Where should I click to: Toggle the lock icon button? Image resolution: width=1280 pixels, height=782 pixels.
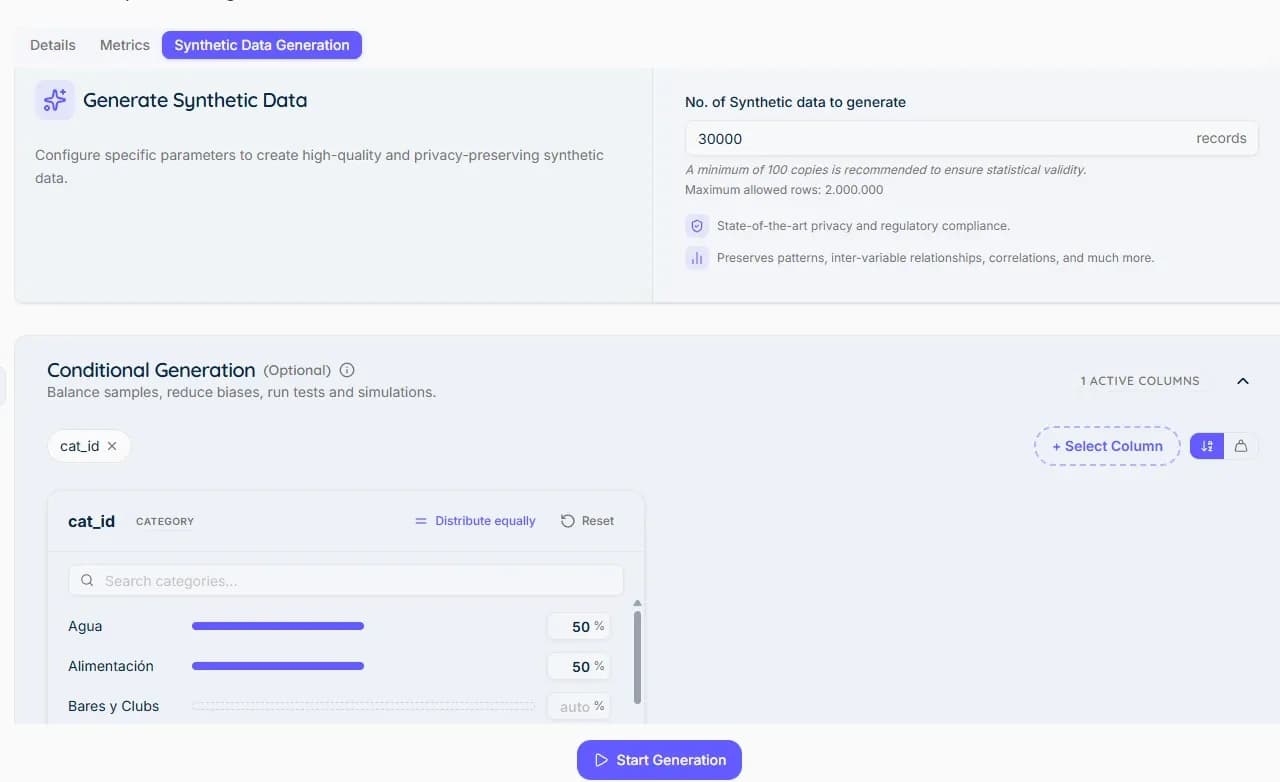(x=1241, y=446)
